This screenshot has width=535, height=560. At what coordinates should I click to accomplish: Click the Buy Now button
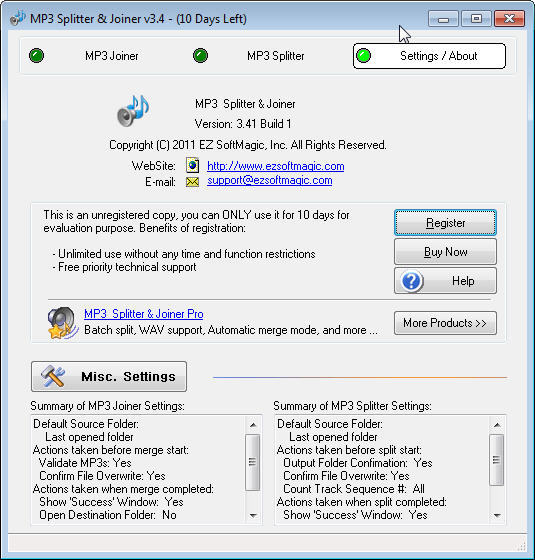pyautogui.click(x=445, y=252)
